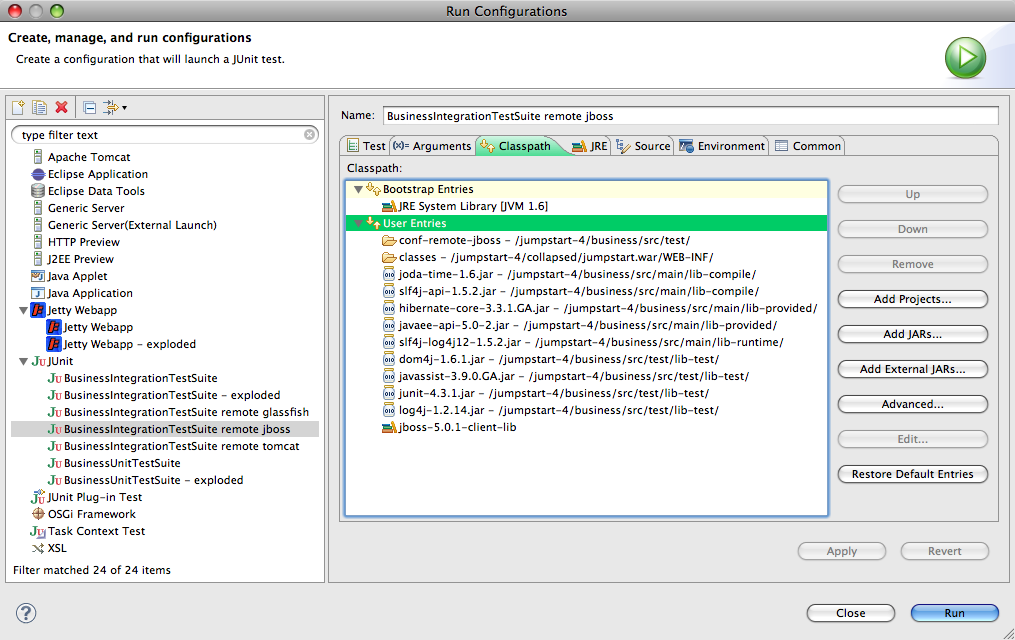Open the filter launch configurations dropdown

[115, 107]
